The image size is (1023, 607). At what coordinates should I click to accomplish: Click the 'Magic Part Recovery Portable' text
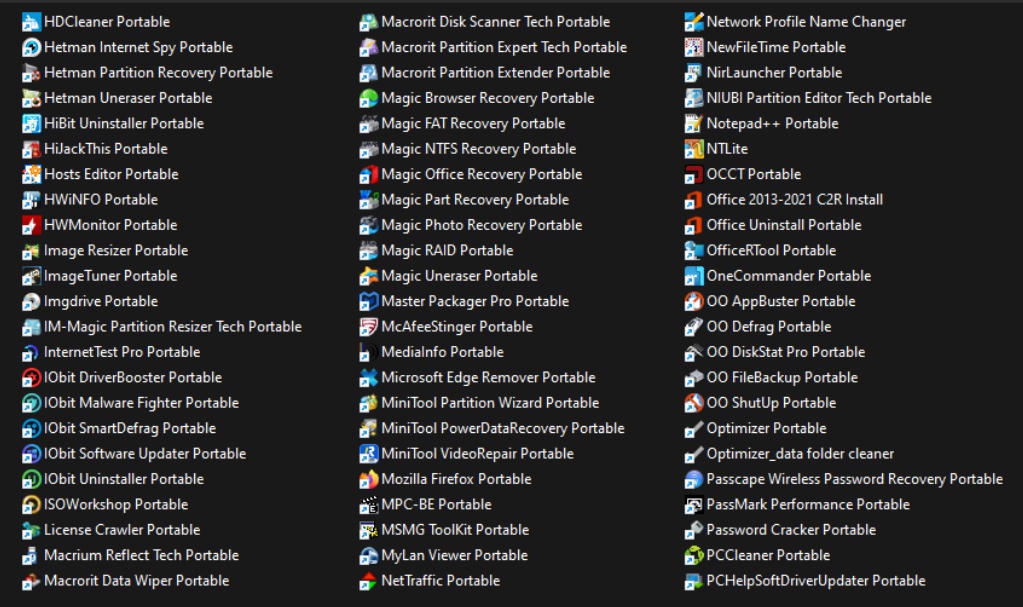(475, 200)
